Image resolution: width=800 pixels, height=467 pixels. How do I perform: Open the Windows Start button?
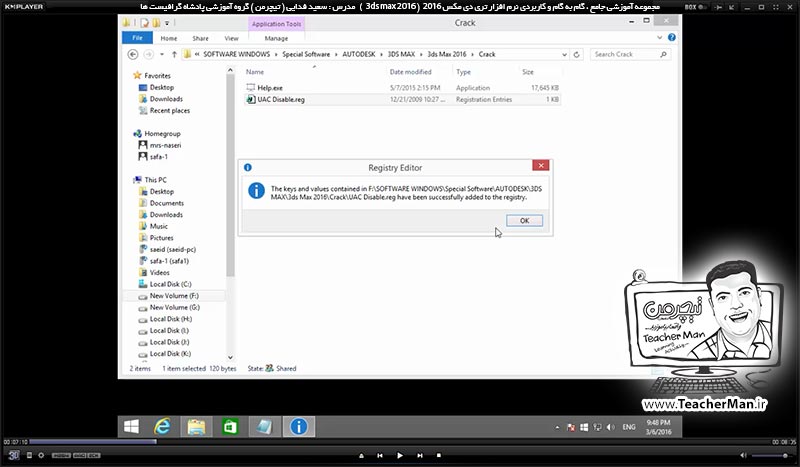(x=132, y=426)
